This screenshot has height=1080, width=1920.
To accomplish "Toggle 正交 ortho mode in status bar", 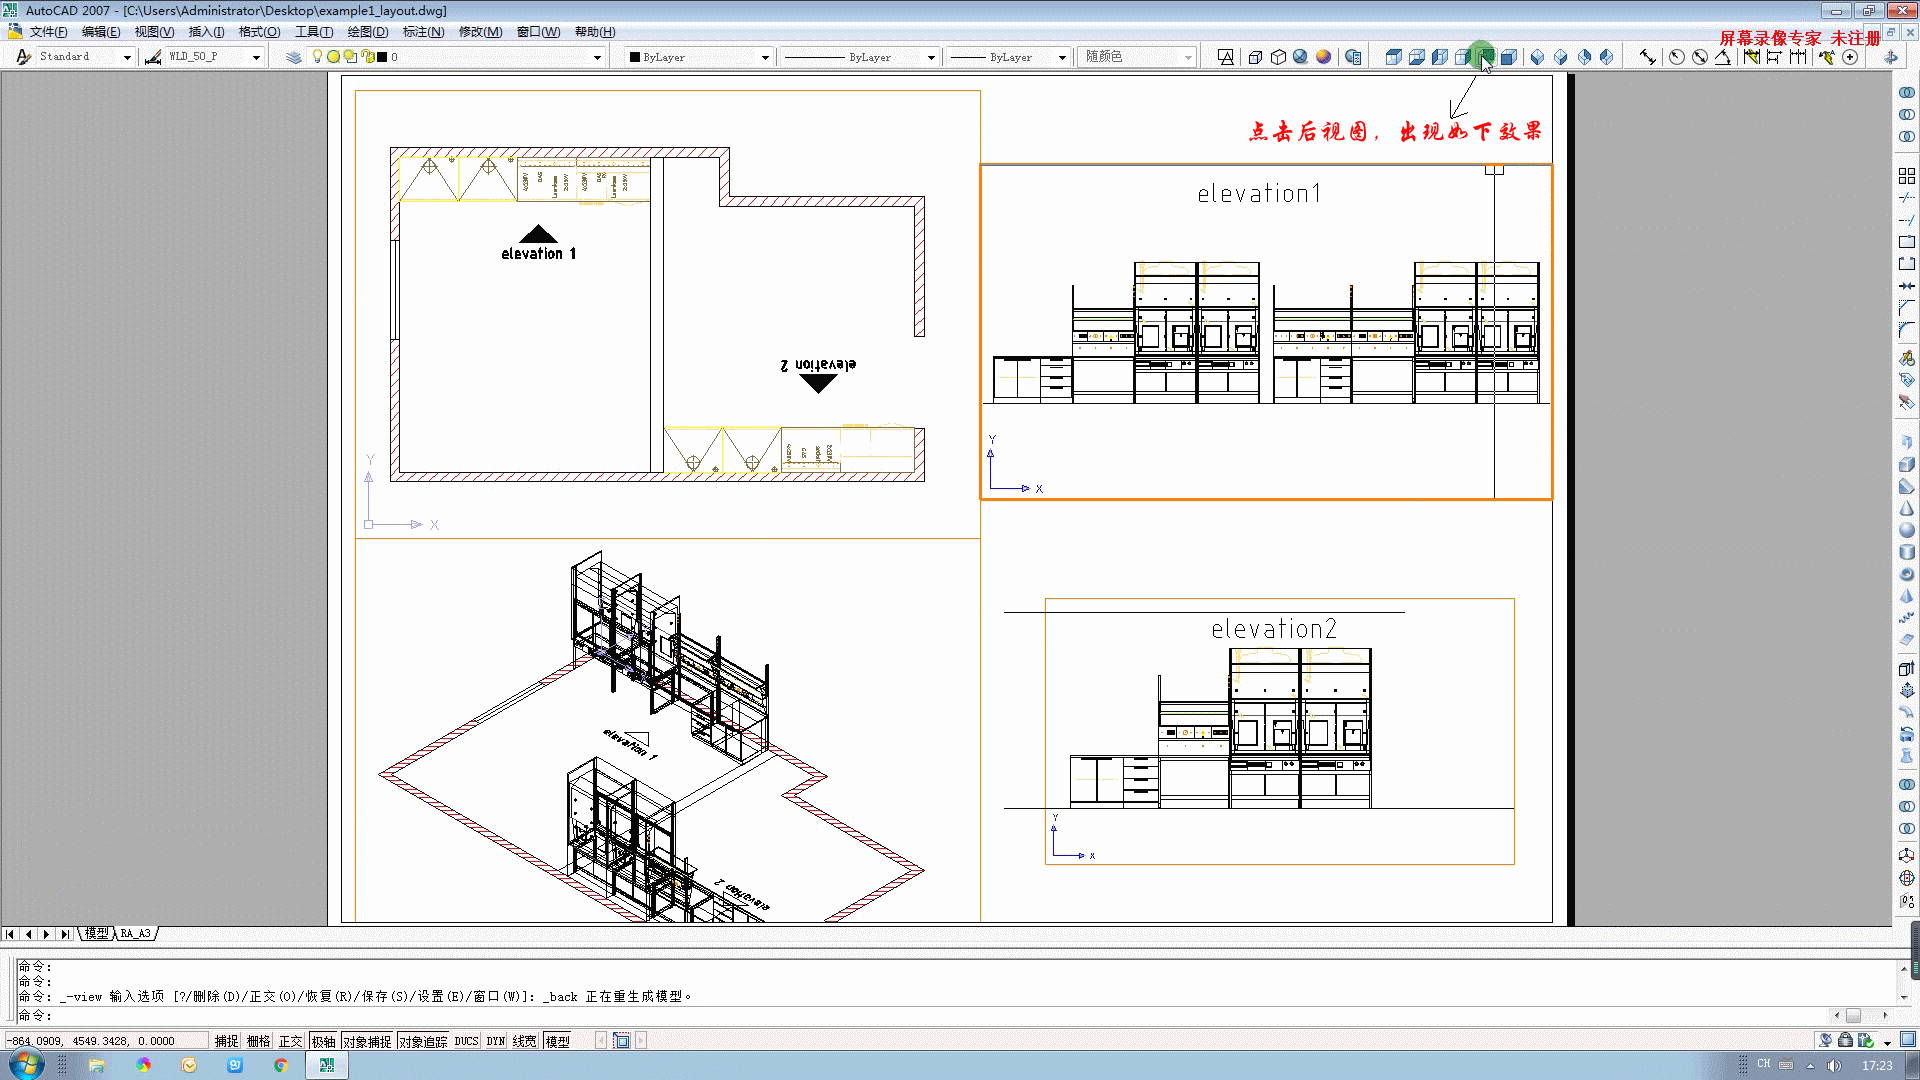I will (x=290, y=1041).
